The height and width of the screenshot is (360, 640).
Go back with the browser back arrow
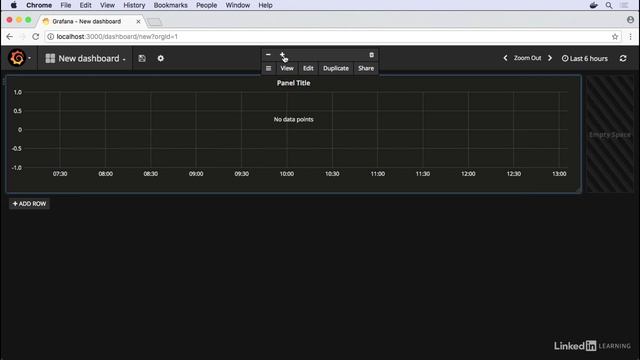pos(9,36)
